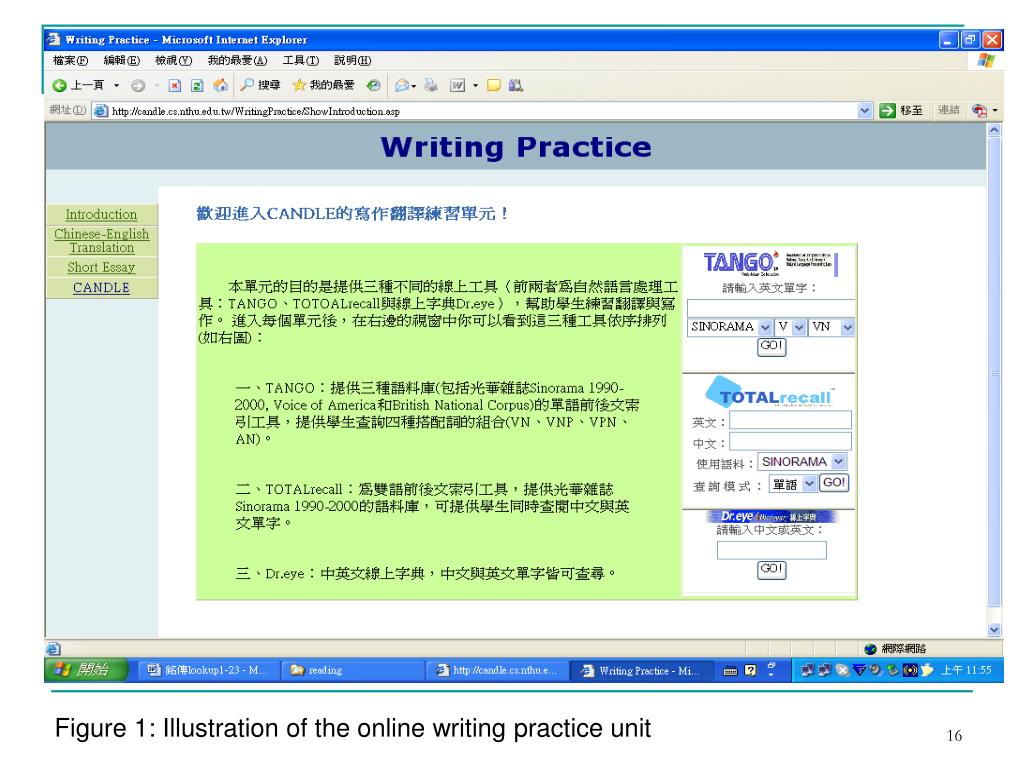Open Search with the magnifier icon
Screen dimensions: 1024x768
(x=247, y=85)
